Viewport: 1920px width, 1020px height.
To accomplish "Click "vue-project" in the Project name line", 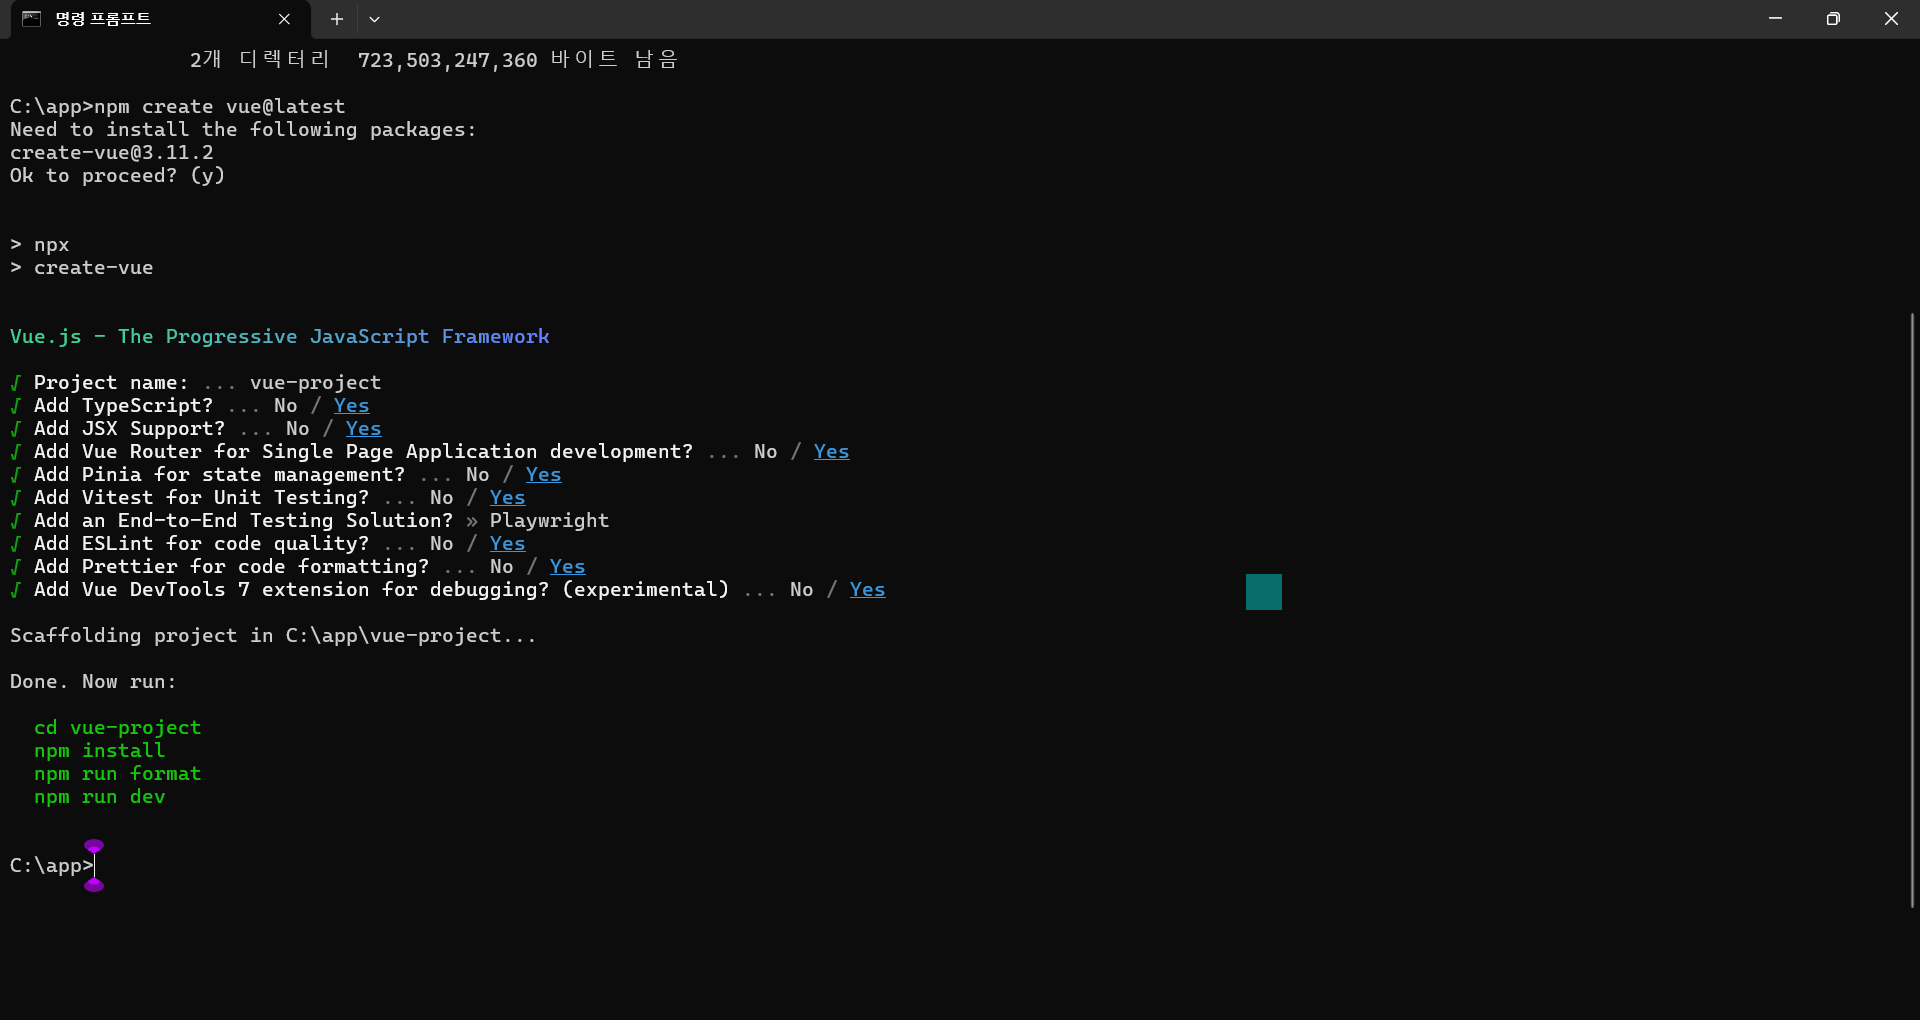I will point(315,382).
